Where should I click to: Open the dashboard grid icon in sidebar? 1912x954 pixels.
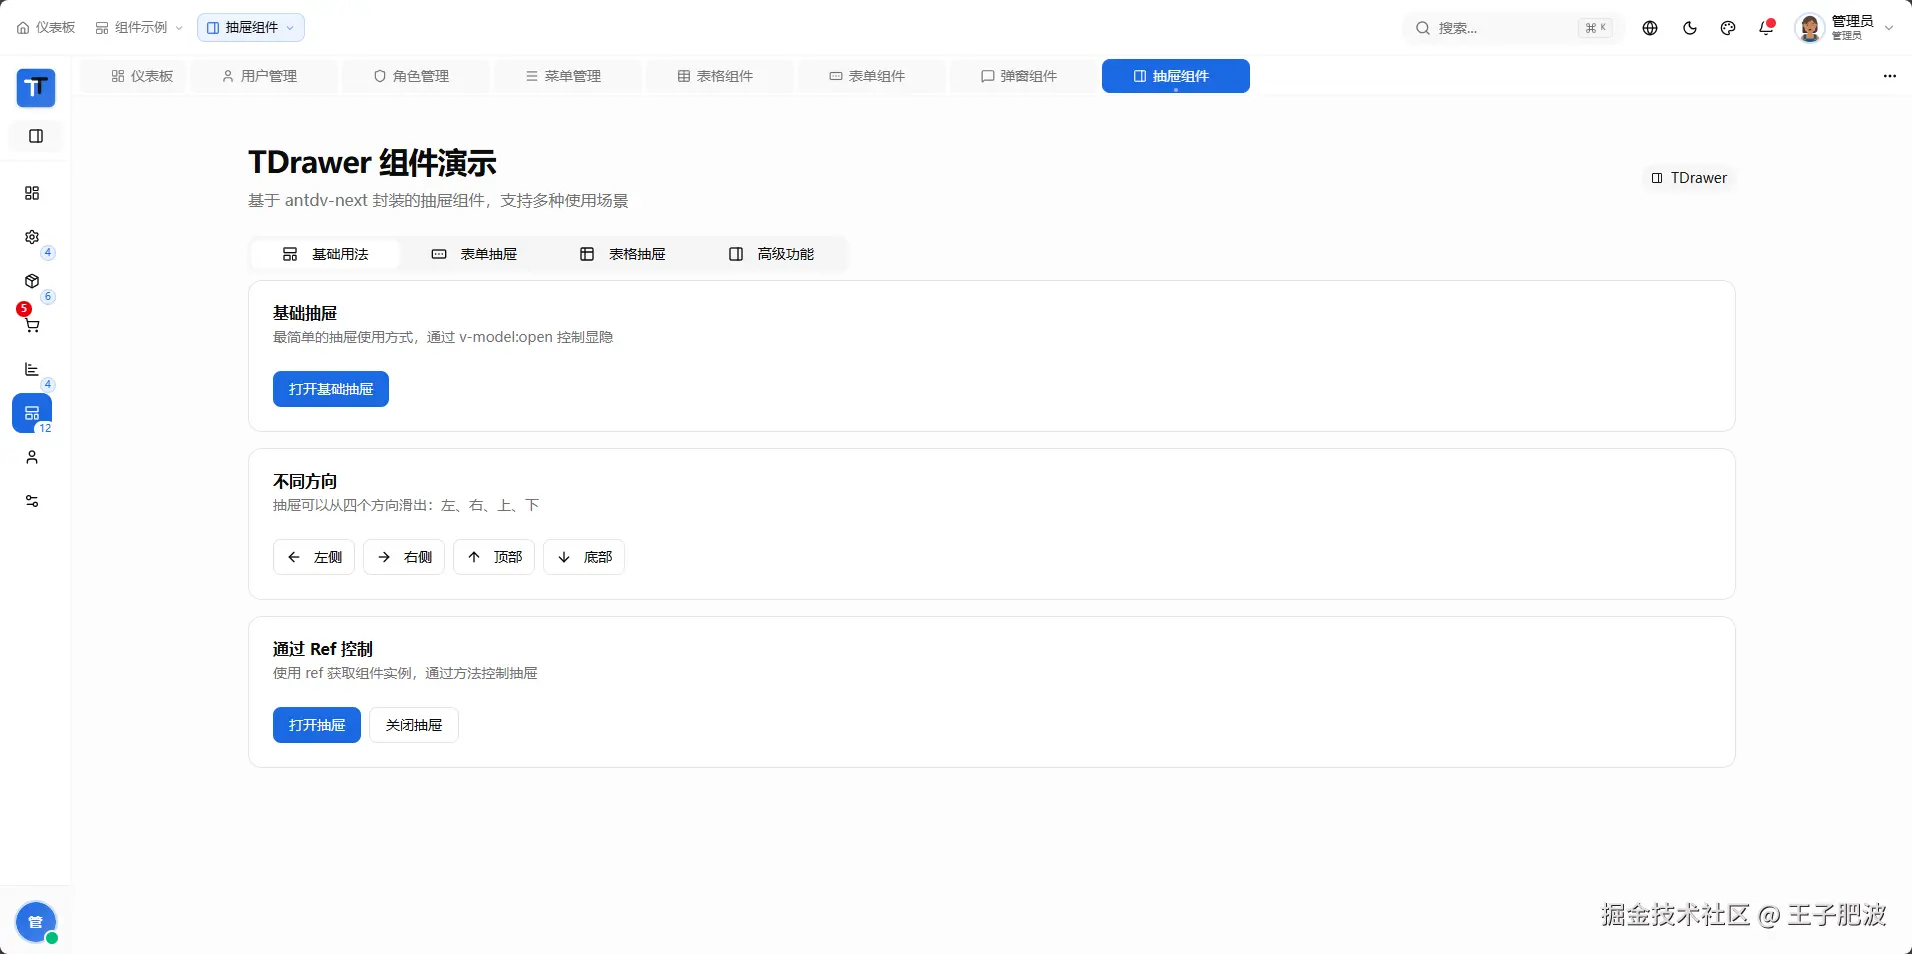[32, 193]
